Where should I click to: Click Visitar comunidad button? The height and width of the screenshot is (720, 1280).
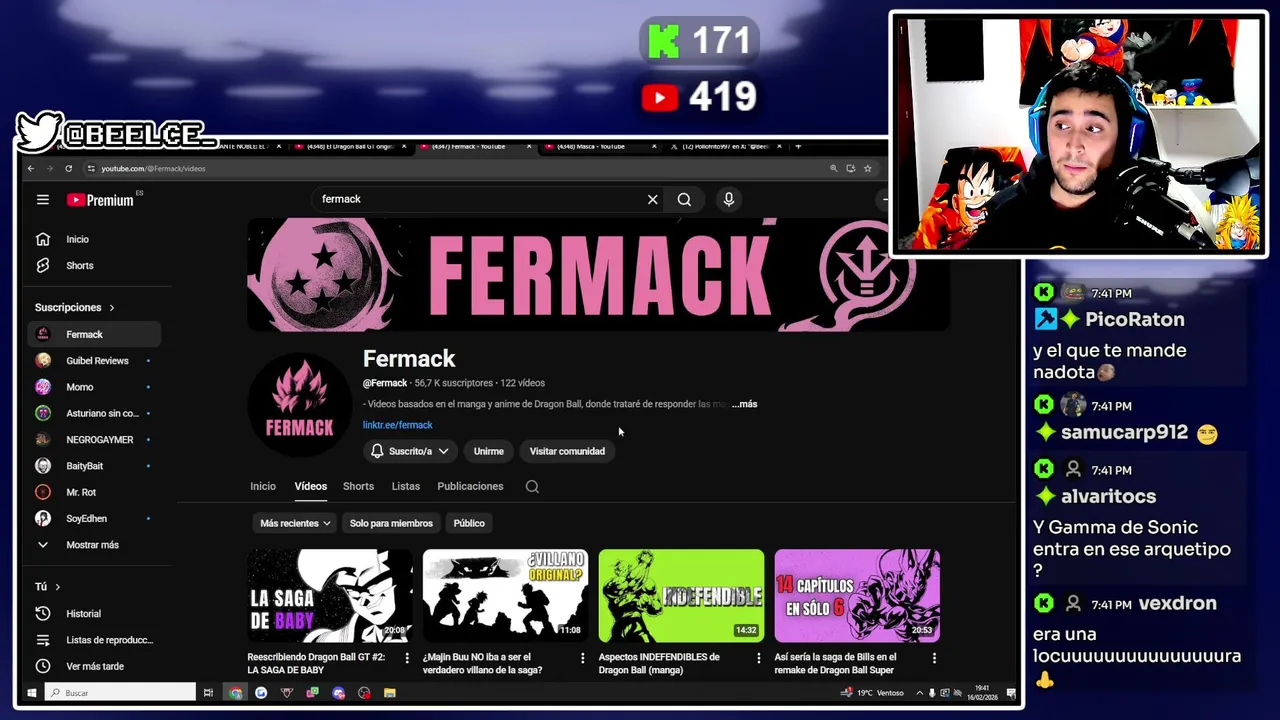(x=567, y=451)
